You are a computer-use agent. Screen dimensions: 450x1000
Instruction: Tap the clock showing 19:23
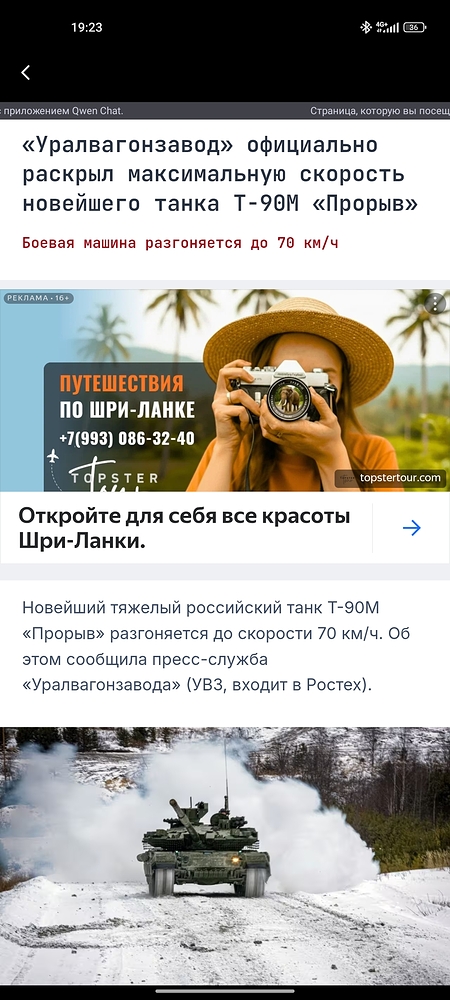pos(87,27)
